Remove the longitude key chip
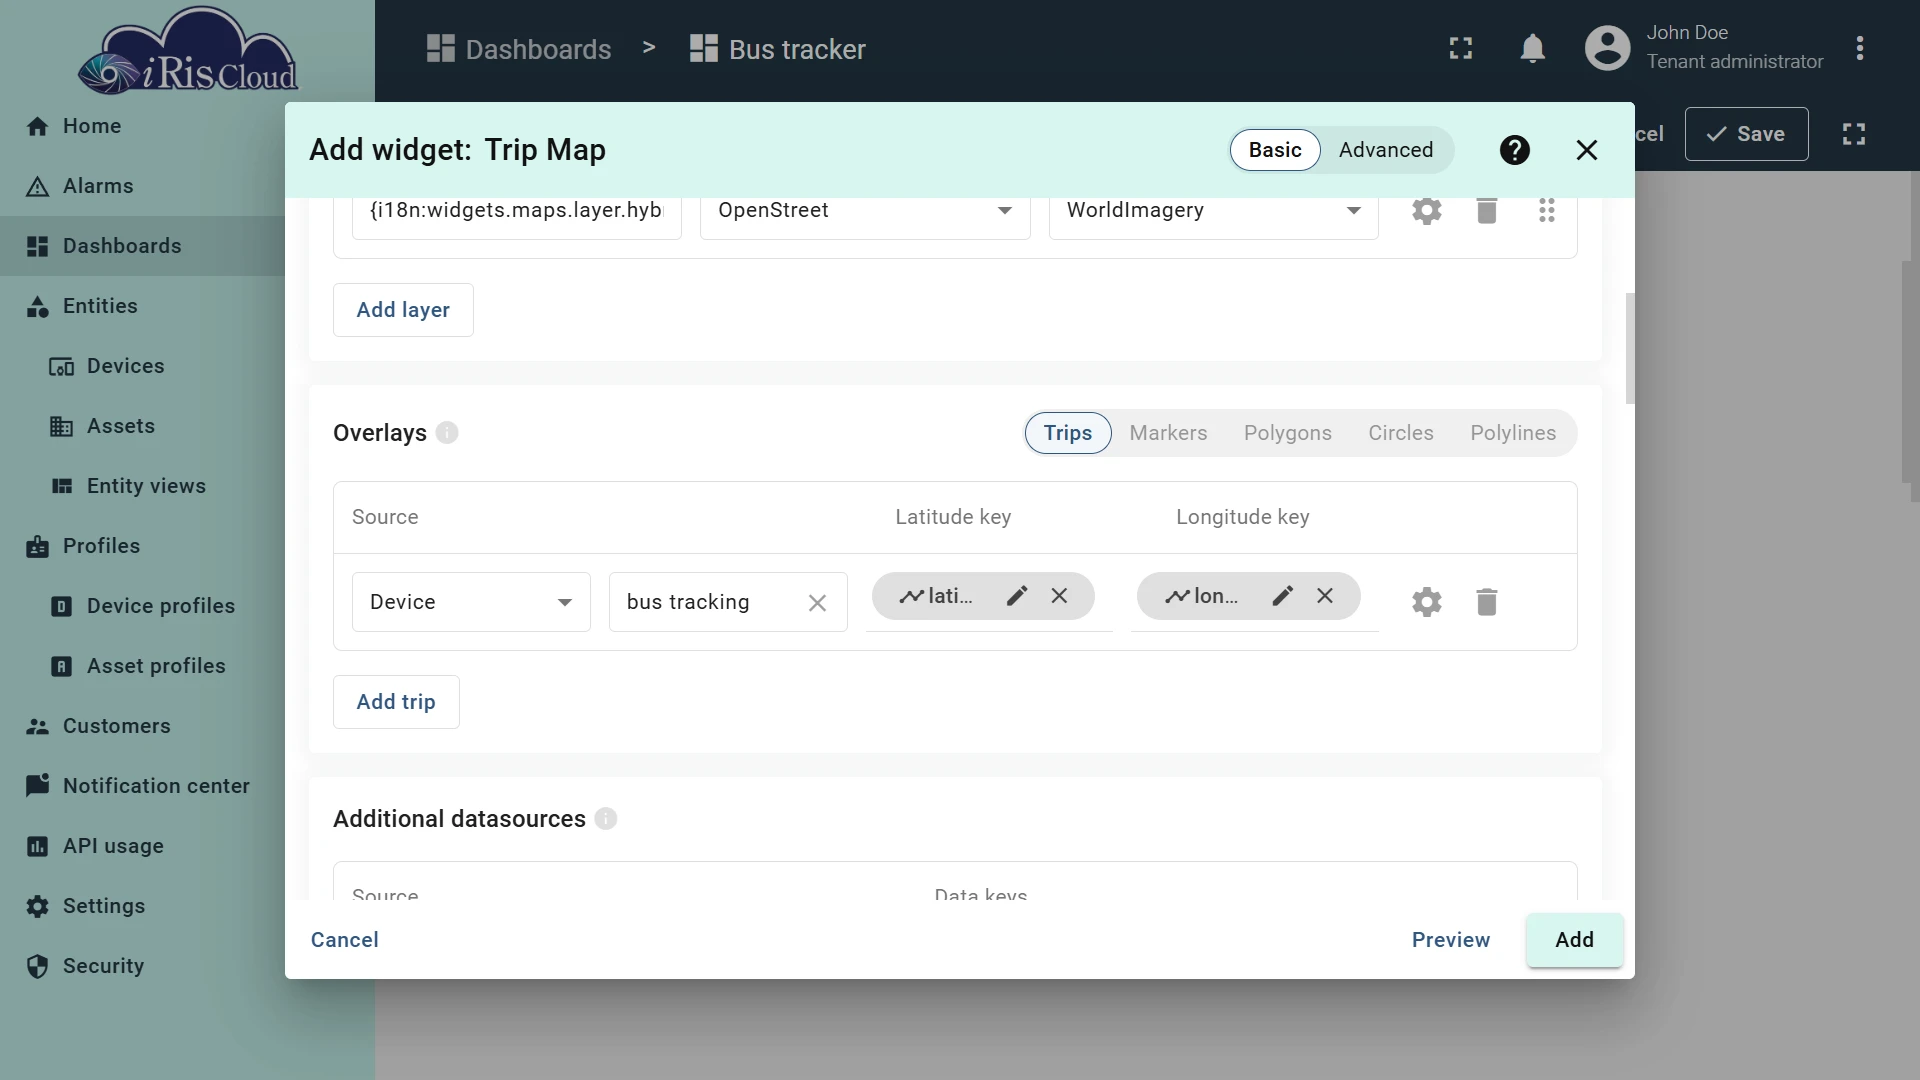 pos(1325,596)
